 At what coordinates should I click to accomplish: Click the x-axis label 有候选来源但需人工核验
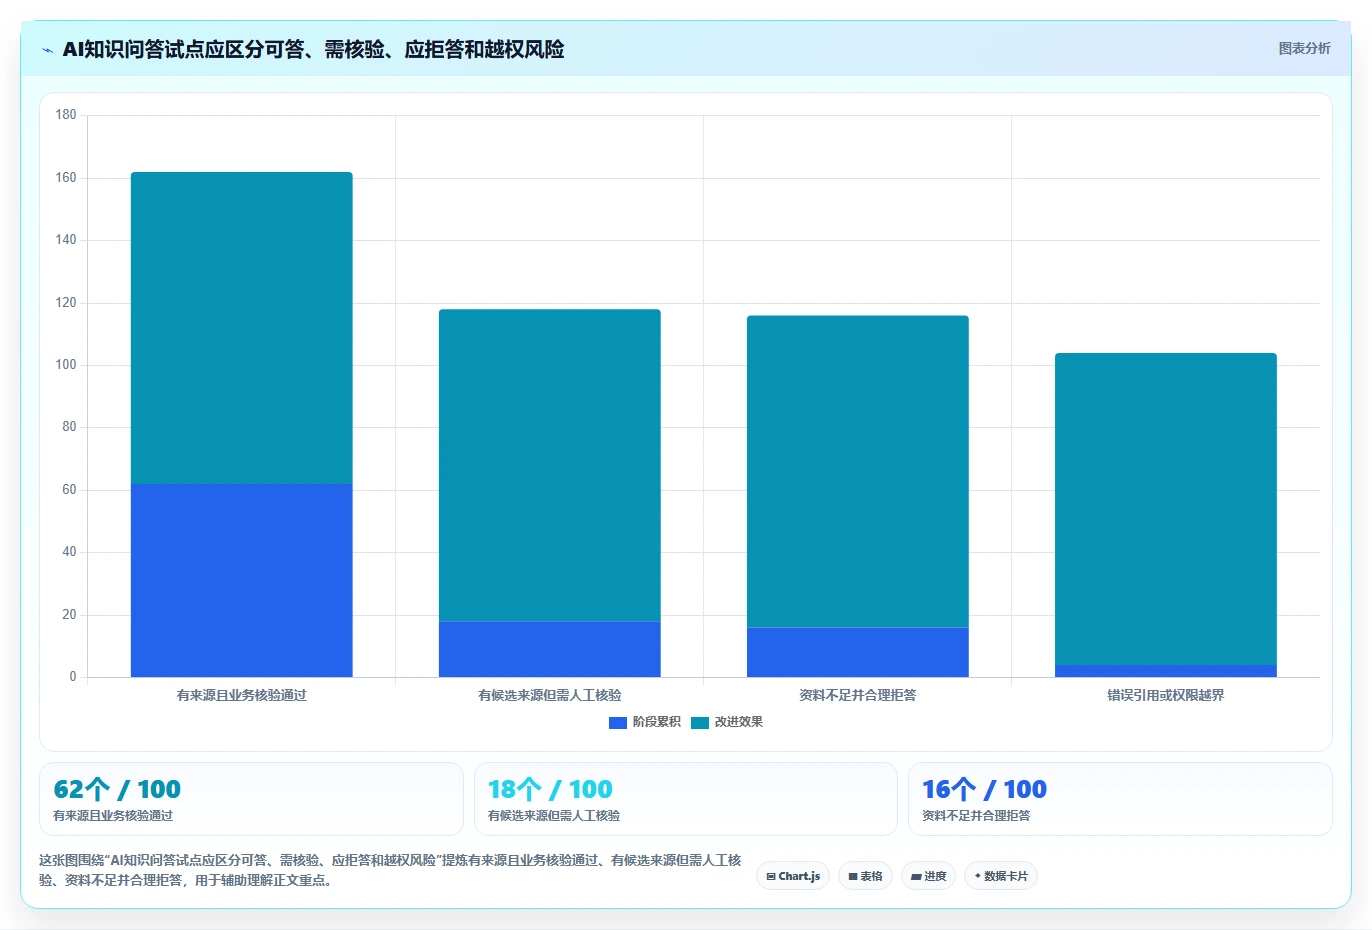(550, 695)
